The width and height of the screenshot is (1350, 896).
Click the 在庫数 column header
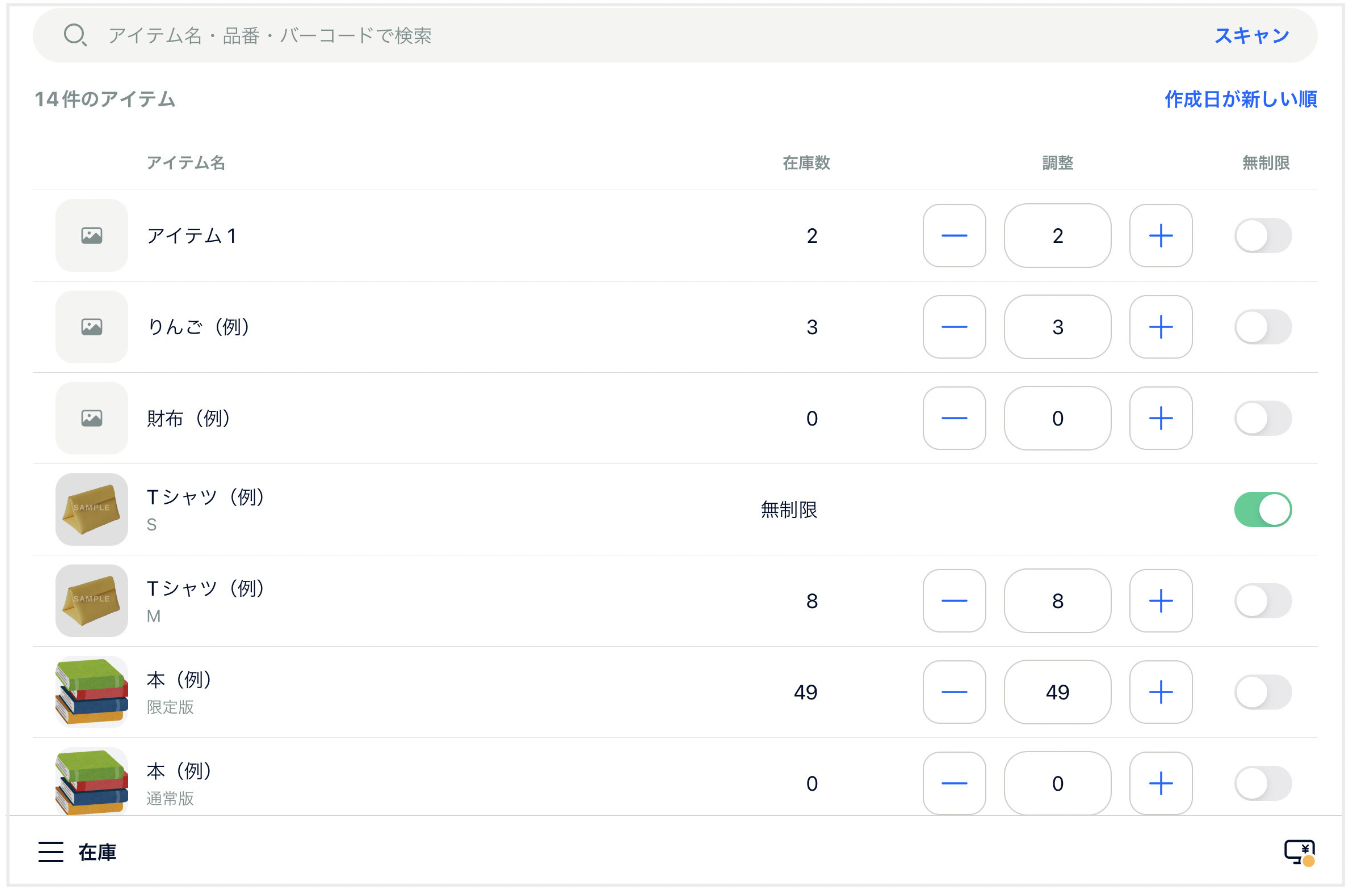tap(806, 163)
